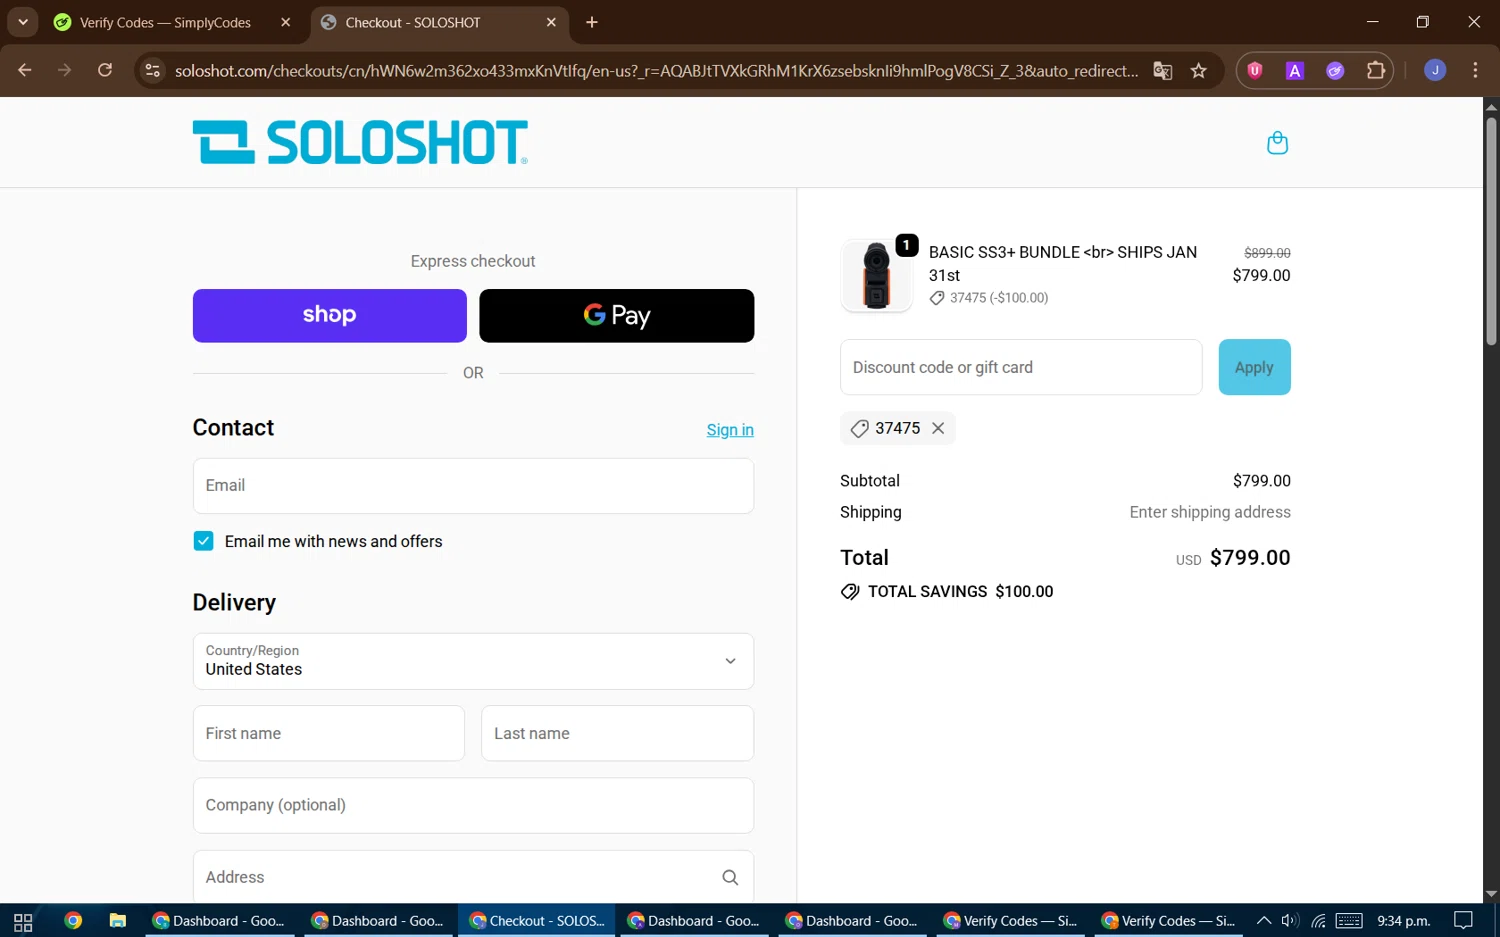This screenshot has height=937, width=1500.
Task: Switch to first Verify Codes — Si... taskbar window
Action: [x=1010, y=921]
